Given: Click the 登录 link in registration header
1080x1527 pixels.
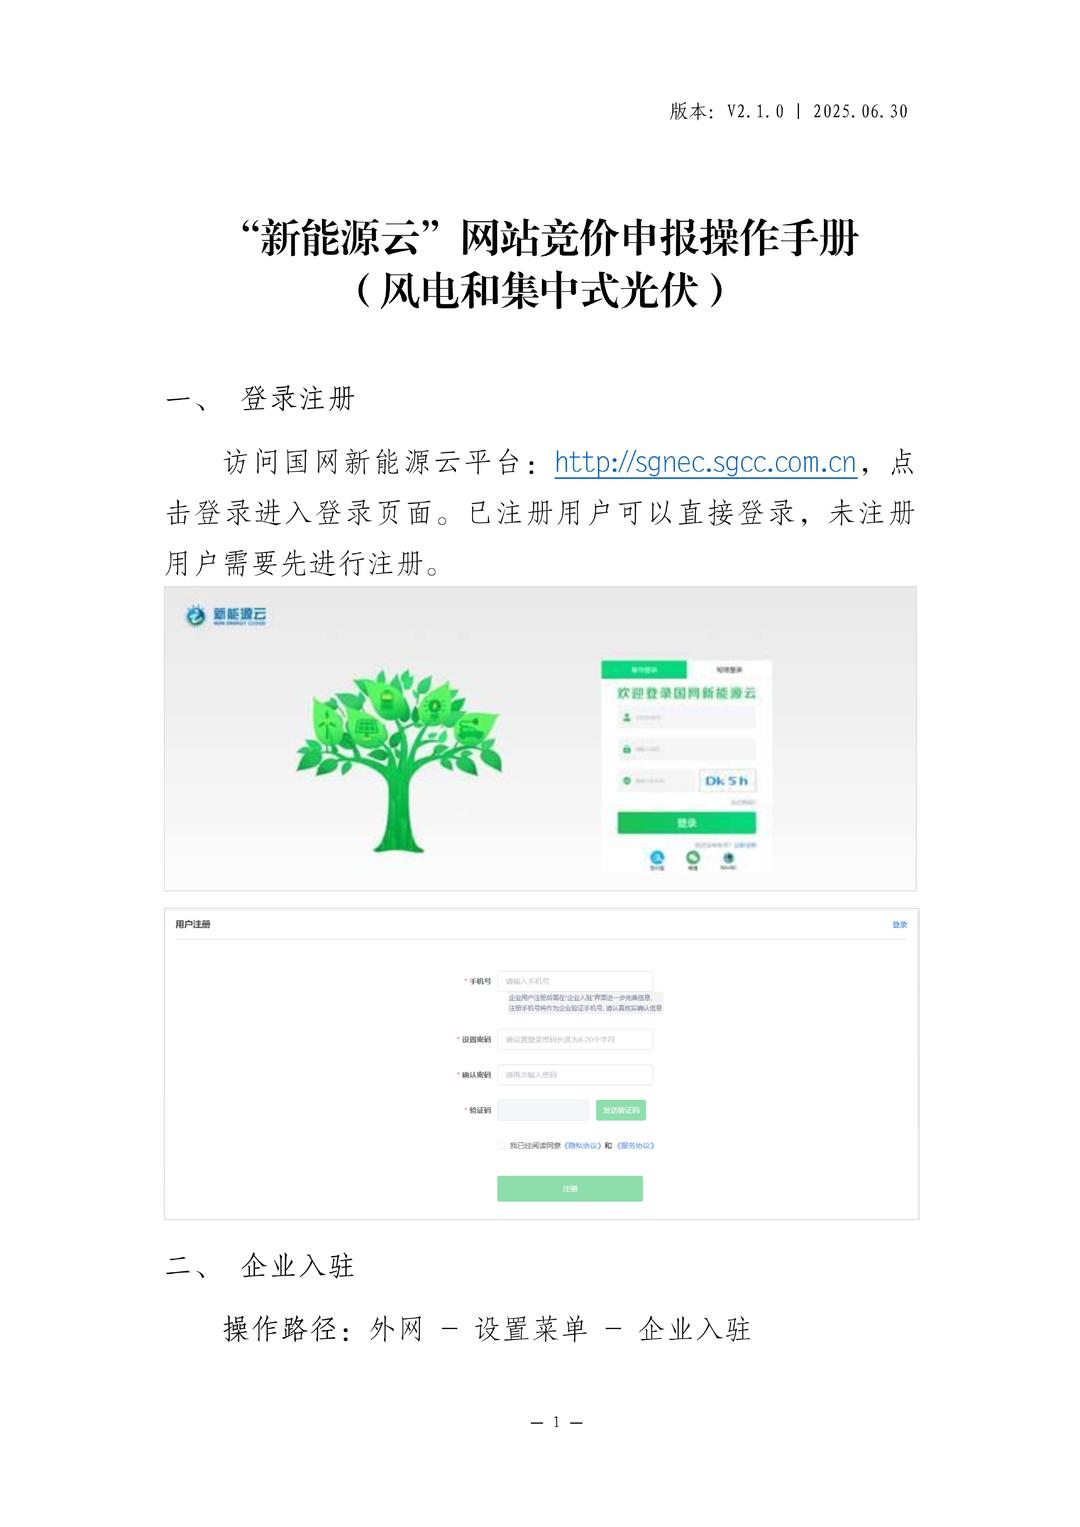Looking at the screenshot, I should pos(899,925).
